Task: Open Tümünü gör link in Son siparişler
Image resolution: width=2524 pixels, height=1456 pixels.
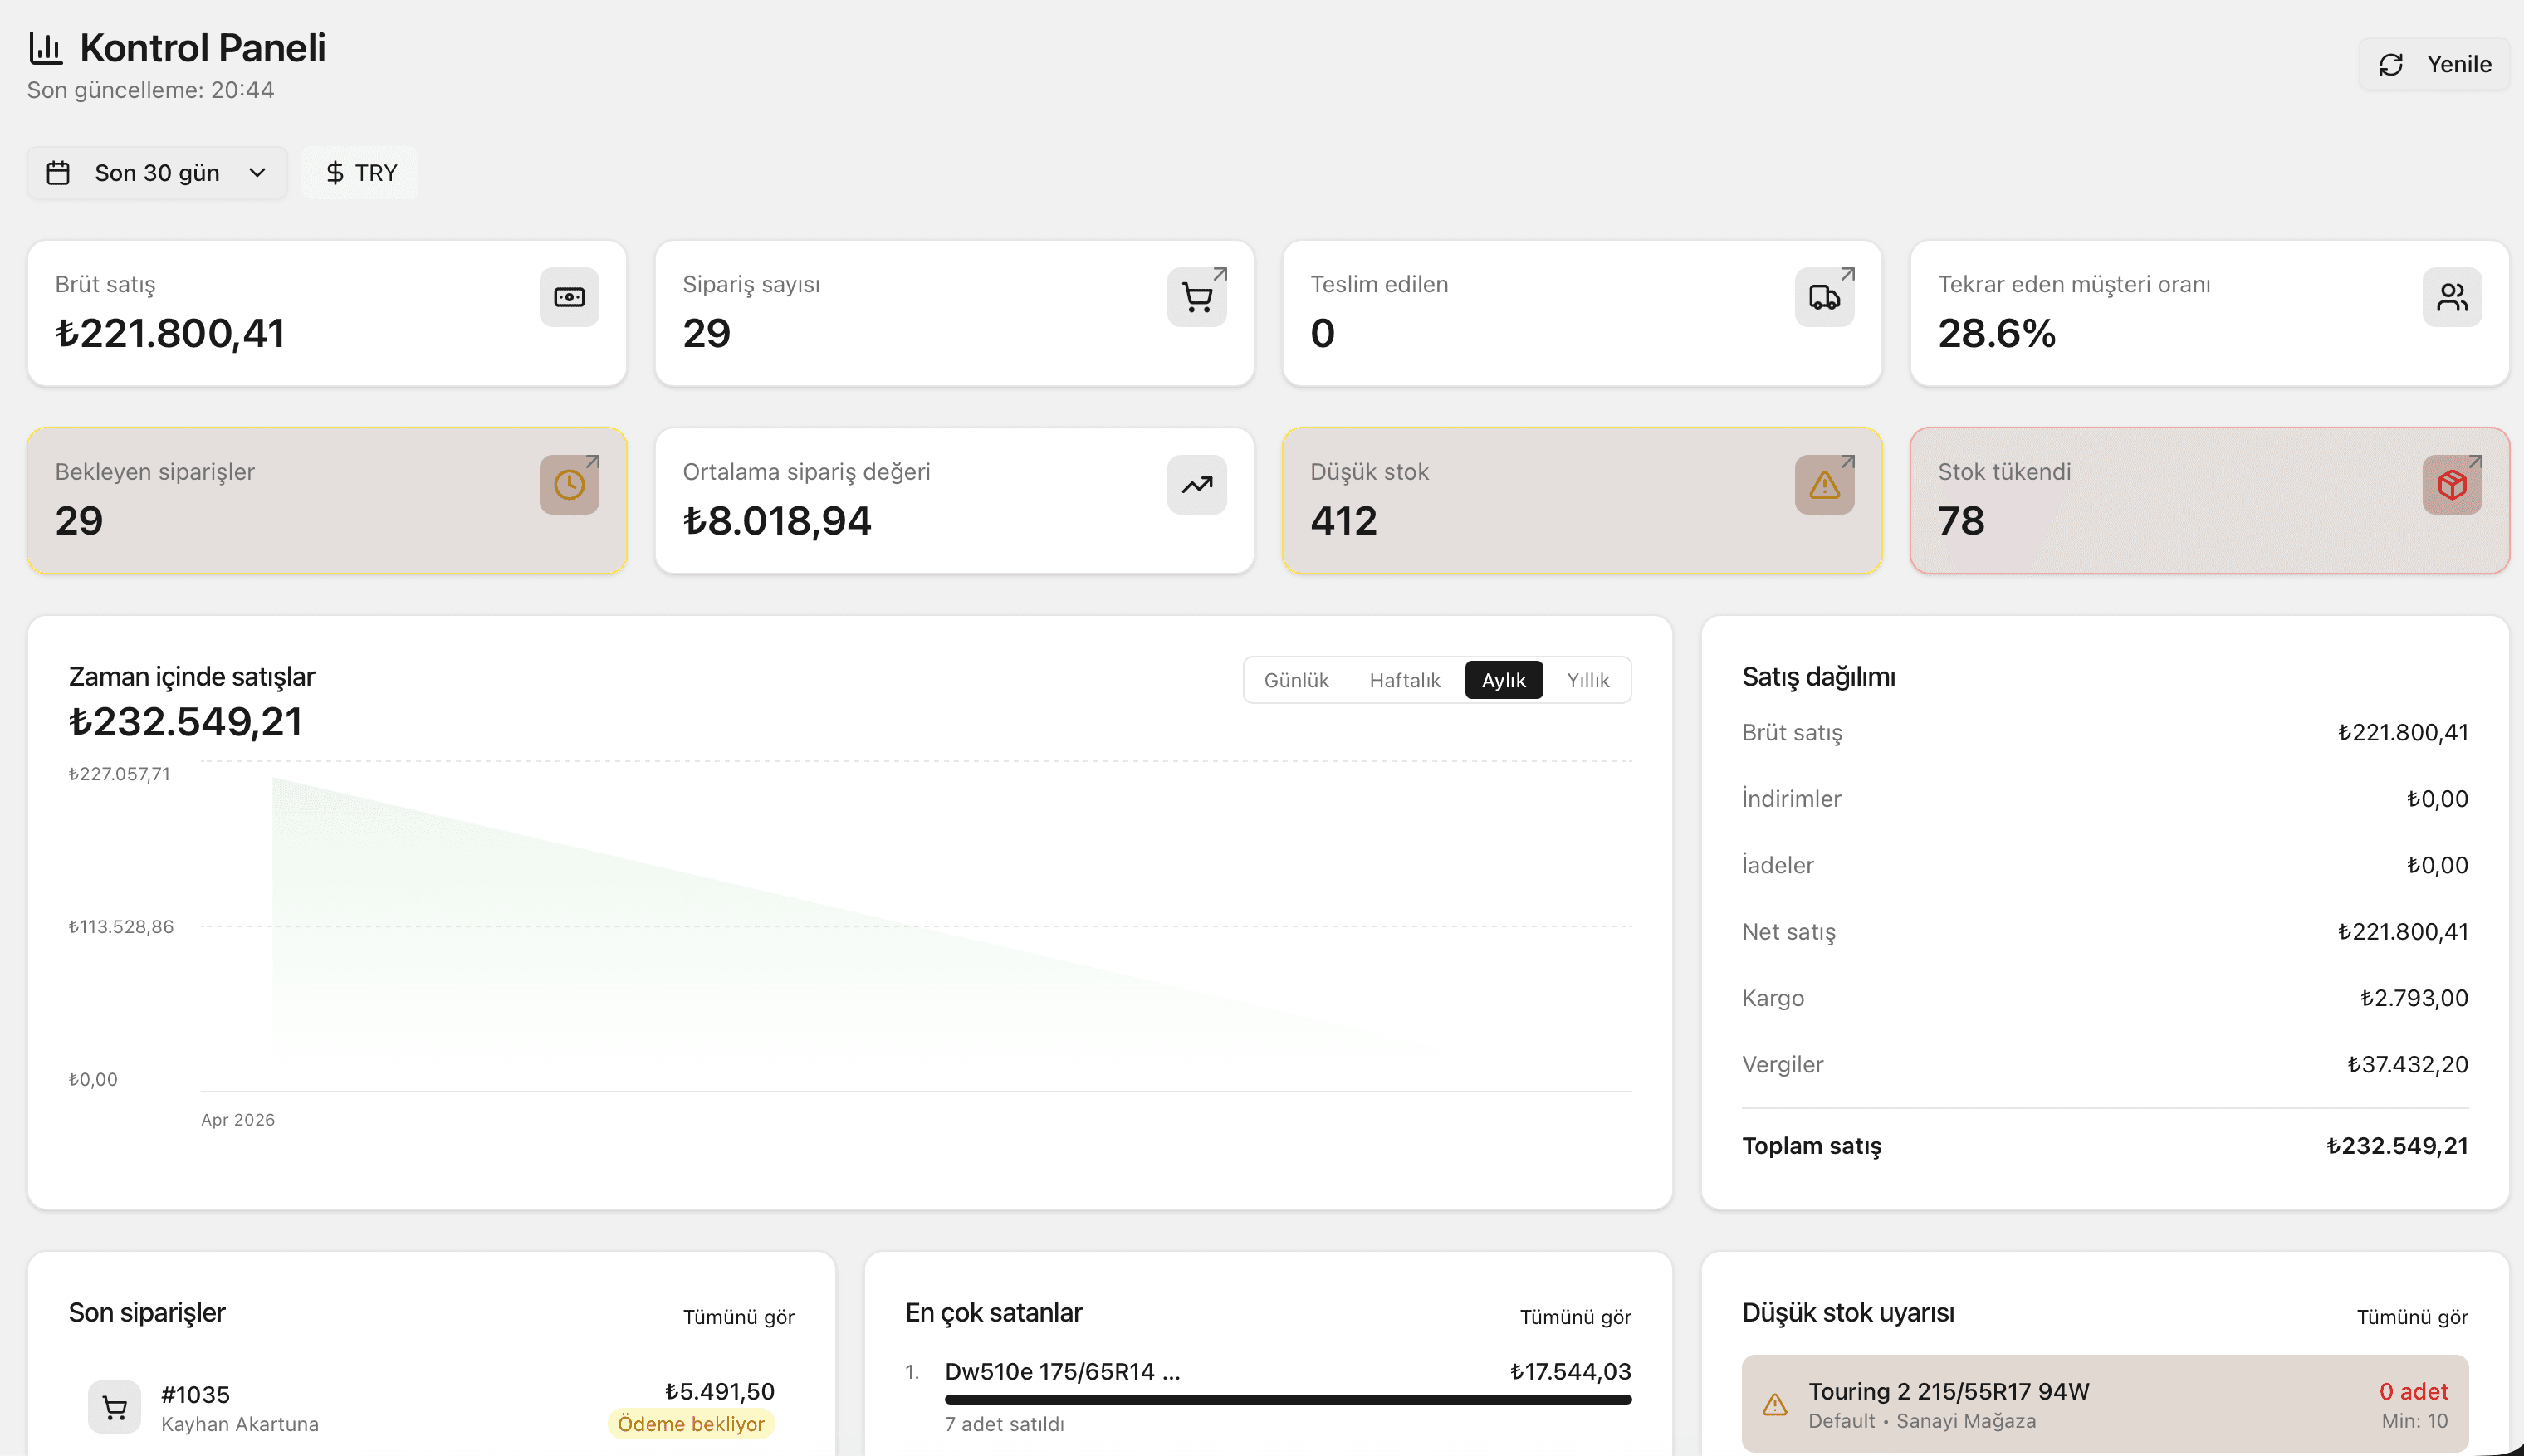Action: pyautogui.click(x=738, y=1317)
